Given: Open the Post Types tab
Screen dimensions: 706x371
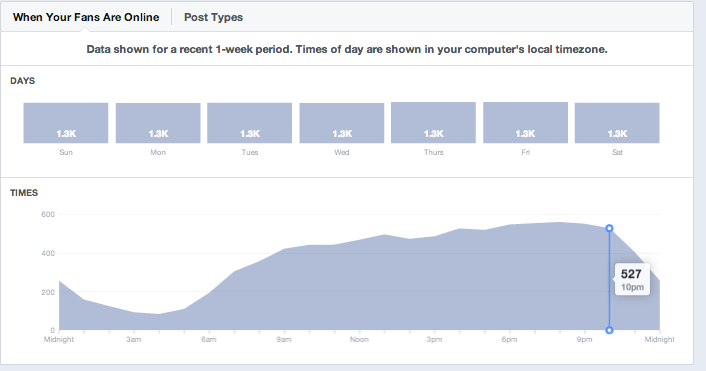Looking at the screenshot, I should pyautogui.click(x=213, y=17).
